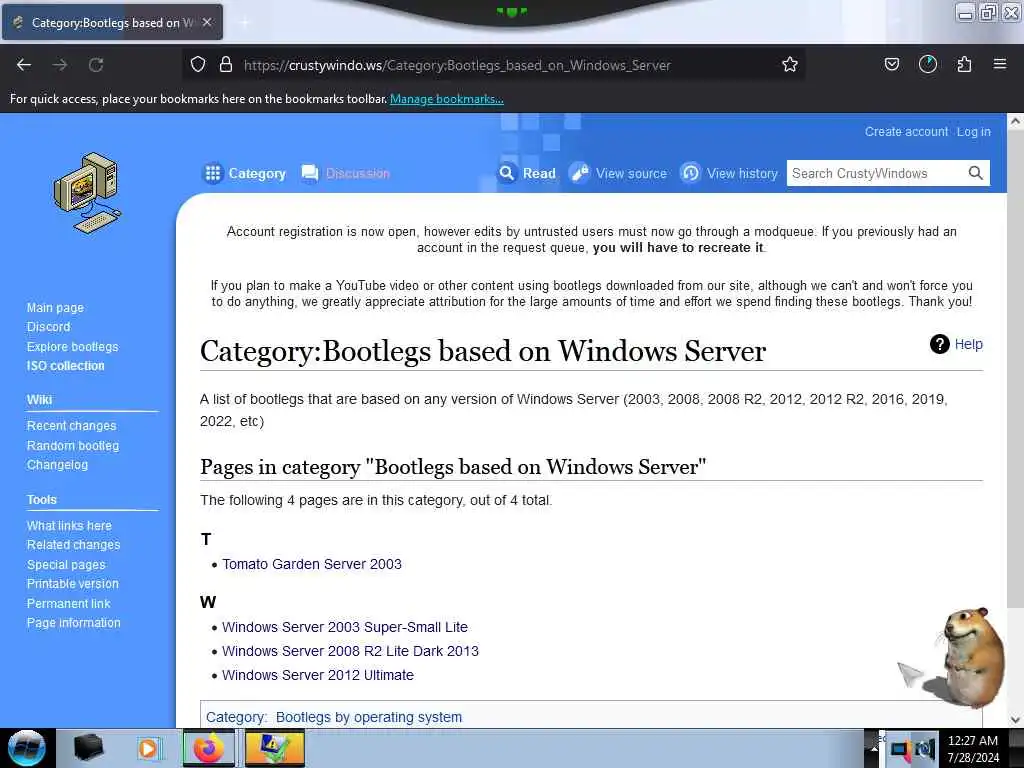Open the extensions puzzle icon

[964, 64]
